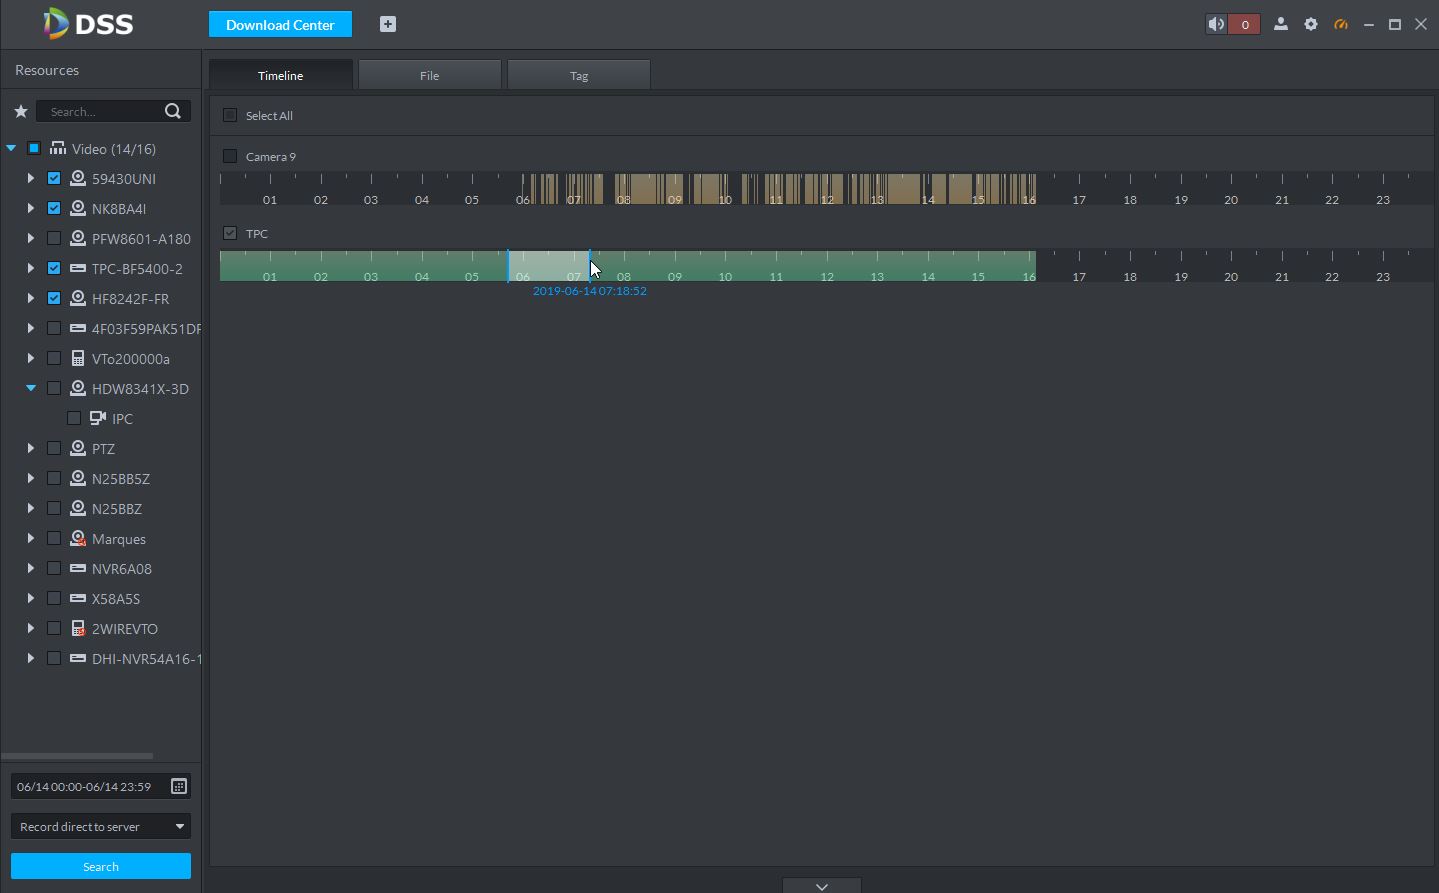Toggle the Select All checkbox
The width and height of the screenshot is (1439, 893).
tap(230, 115)
